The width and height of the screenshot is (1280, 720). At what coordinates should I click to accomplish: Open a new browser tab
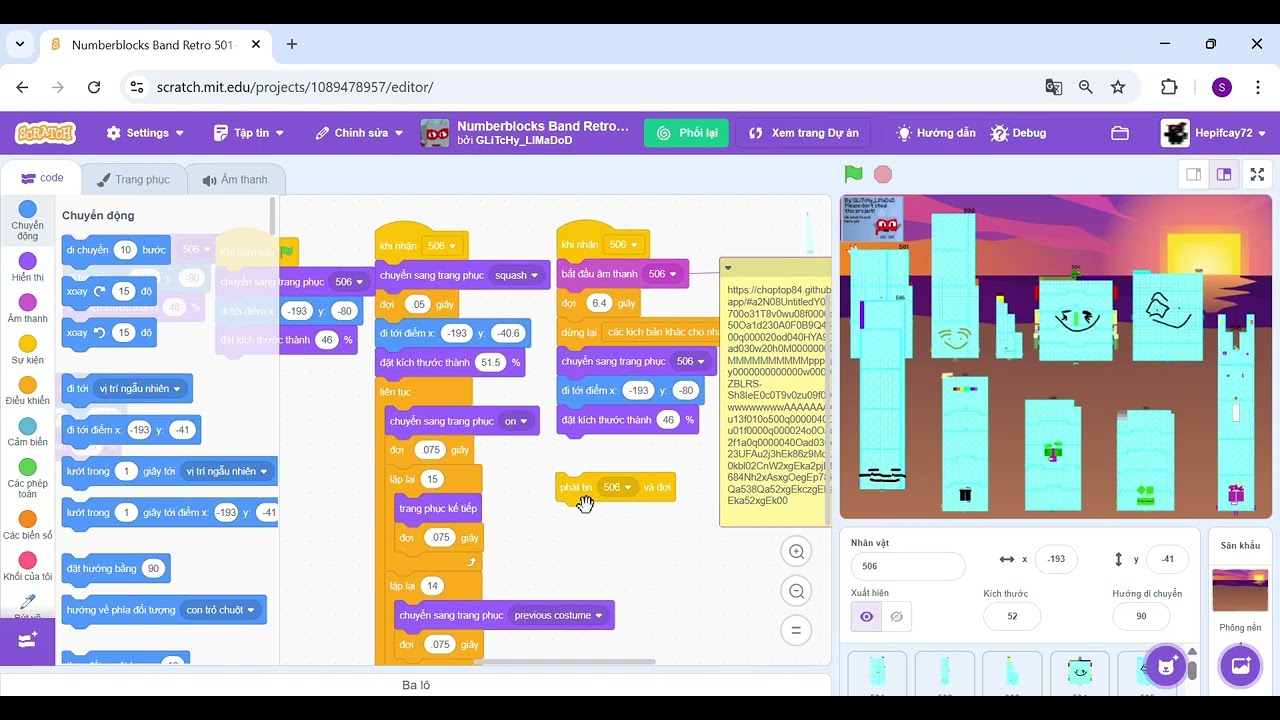click(292, 44)
